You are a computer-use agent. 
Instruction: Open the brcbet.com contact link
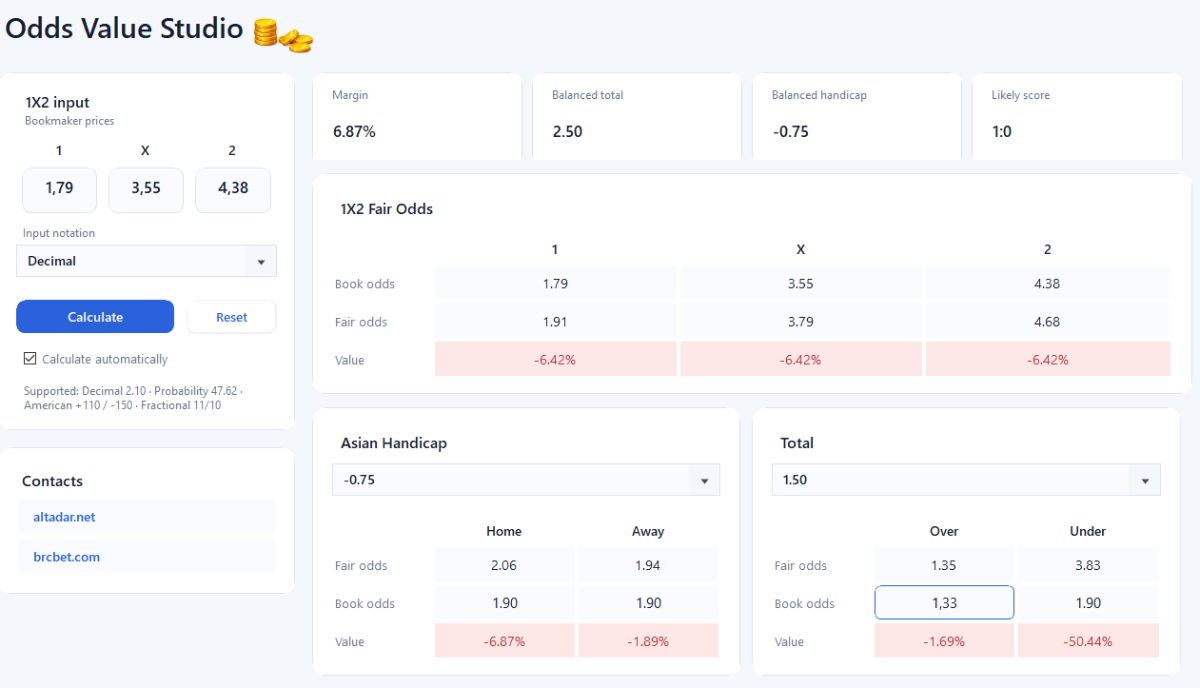click(146, 557)
